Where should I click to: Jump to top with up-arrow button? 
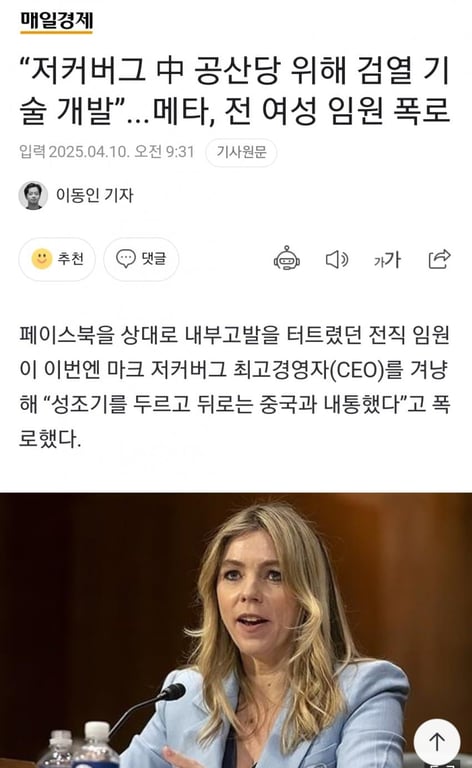point(437,741)
